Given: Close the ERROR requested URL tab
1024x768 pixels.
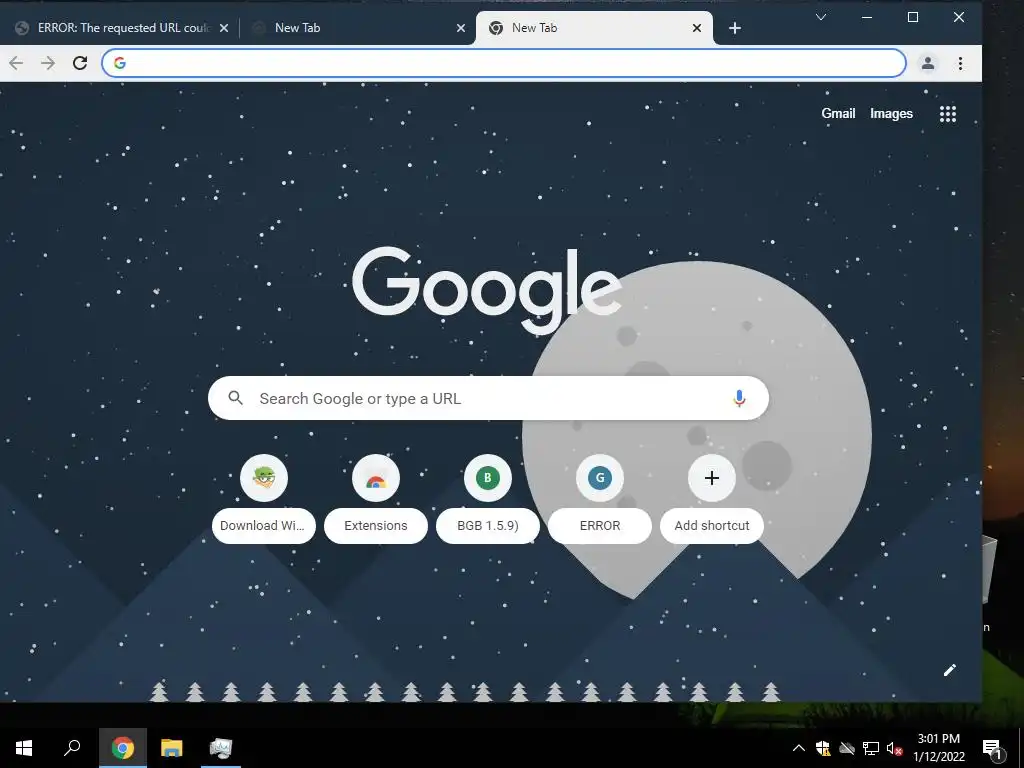Looking at the screenshot, I should [223, 28].
